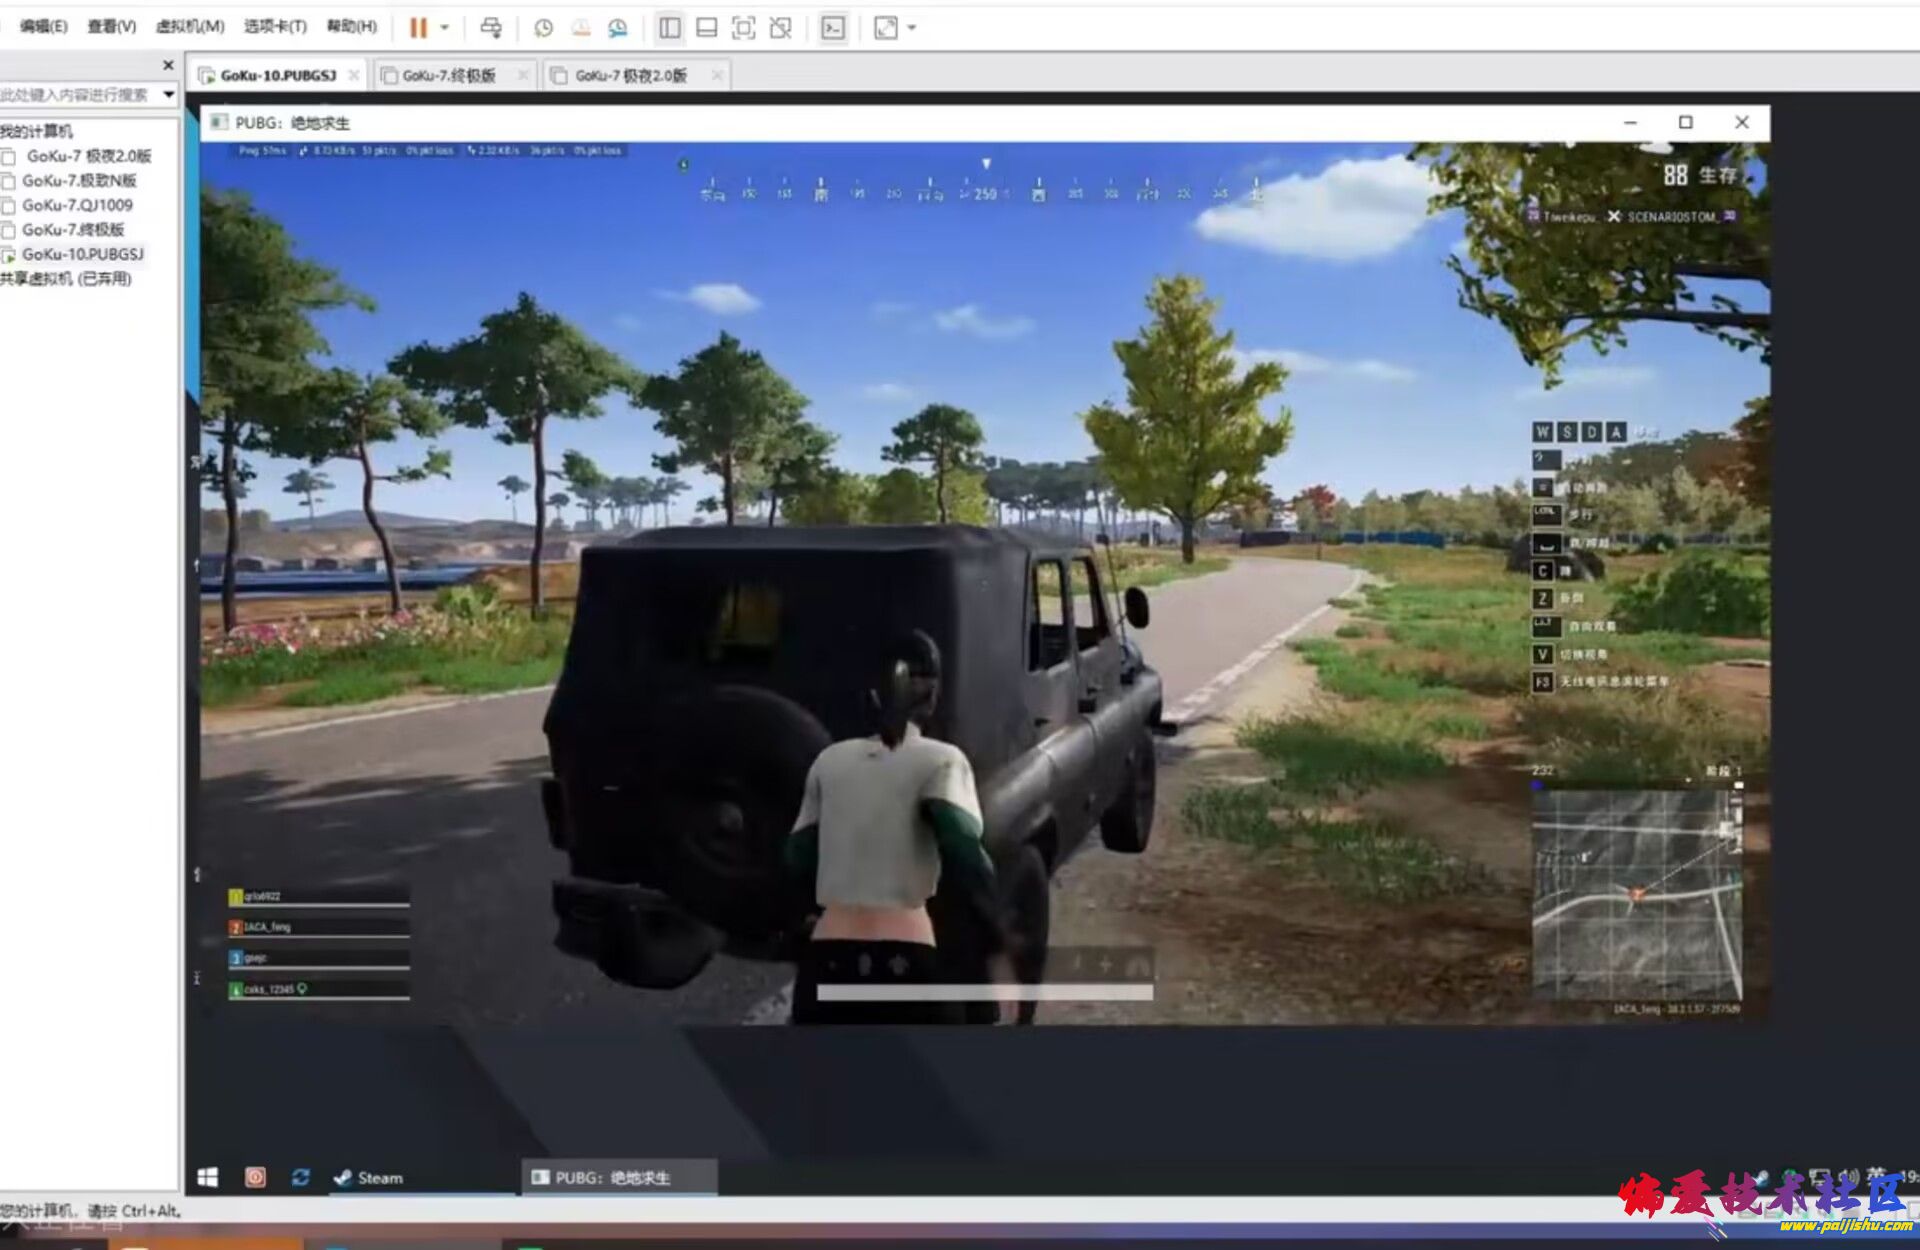The height and width of the screenshot is (1250, 1920).
Task: Click the blue sync arrows taskbar icon
Action: pyautogui.click(x=301, y=1177)
